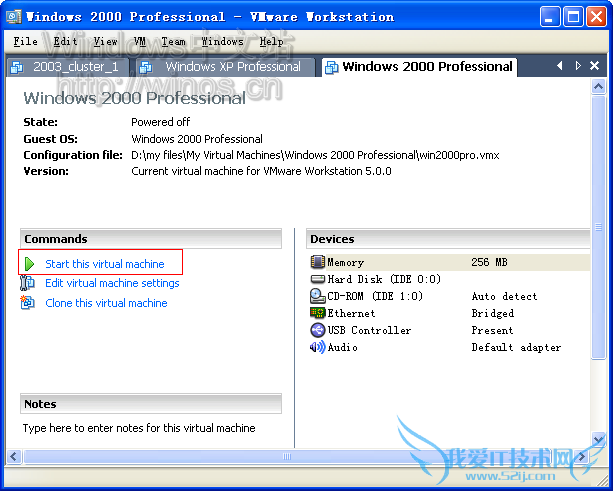
Task: Click Start this virtual machine link
Action: coord(105,264)
